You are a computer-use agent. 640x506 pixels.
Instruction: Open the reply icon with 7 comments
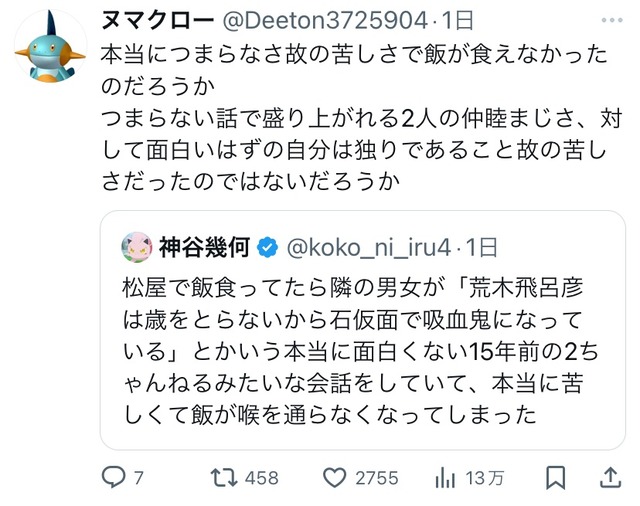pyautogui.click(x=113, y=477)
